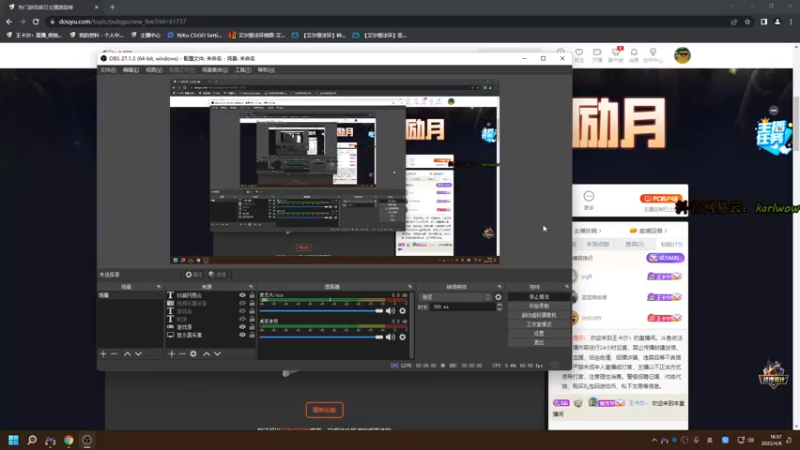Open transition properties gear icon
Viewport: 800px width, 450px height.
(498, 297)
